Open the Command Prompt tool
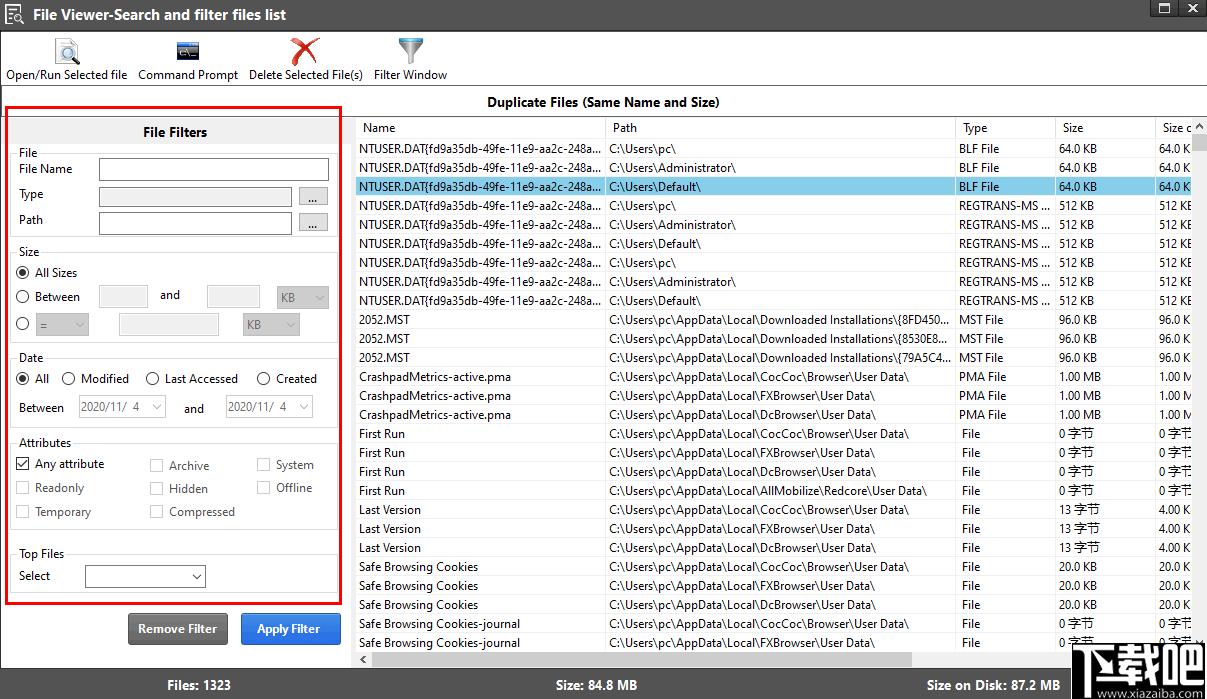Screen dimensions: 1207x699 coord(188,51)
